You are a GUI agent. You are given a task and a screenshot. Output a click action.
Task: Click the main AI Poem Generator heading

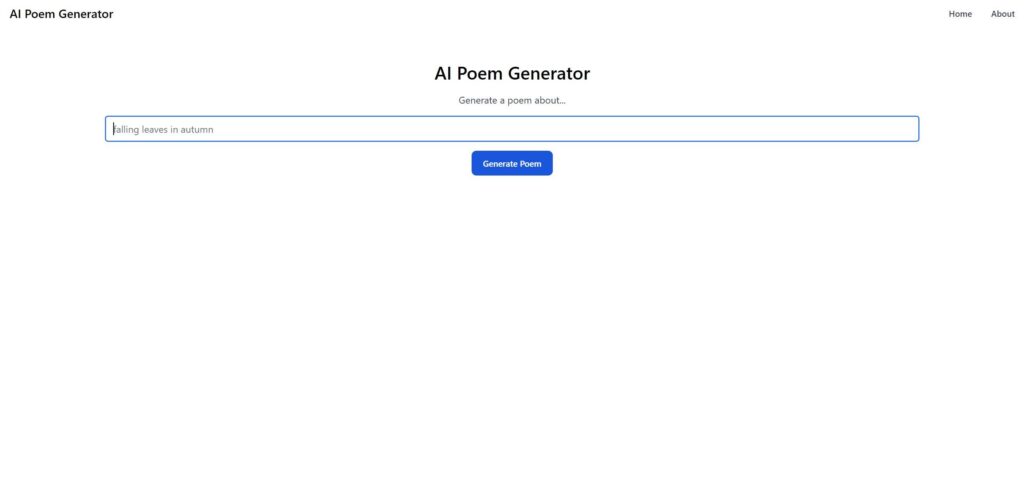pyautogui.click(x=512, y=73)
